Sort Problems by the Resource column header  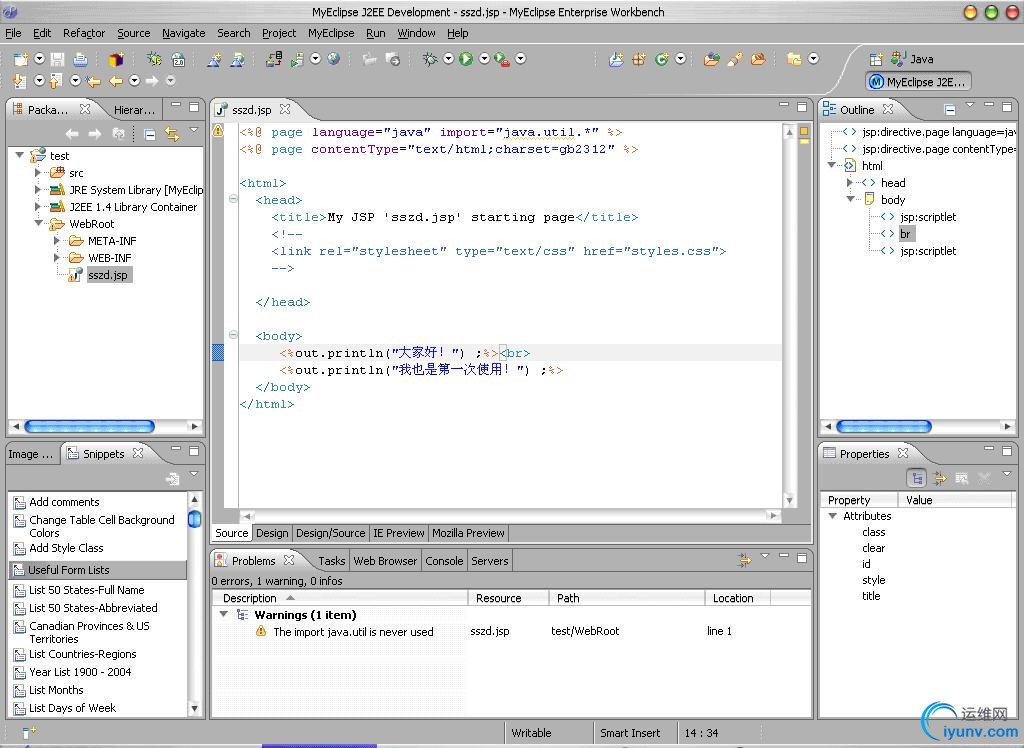(507, 598)
